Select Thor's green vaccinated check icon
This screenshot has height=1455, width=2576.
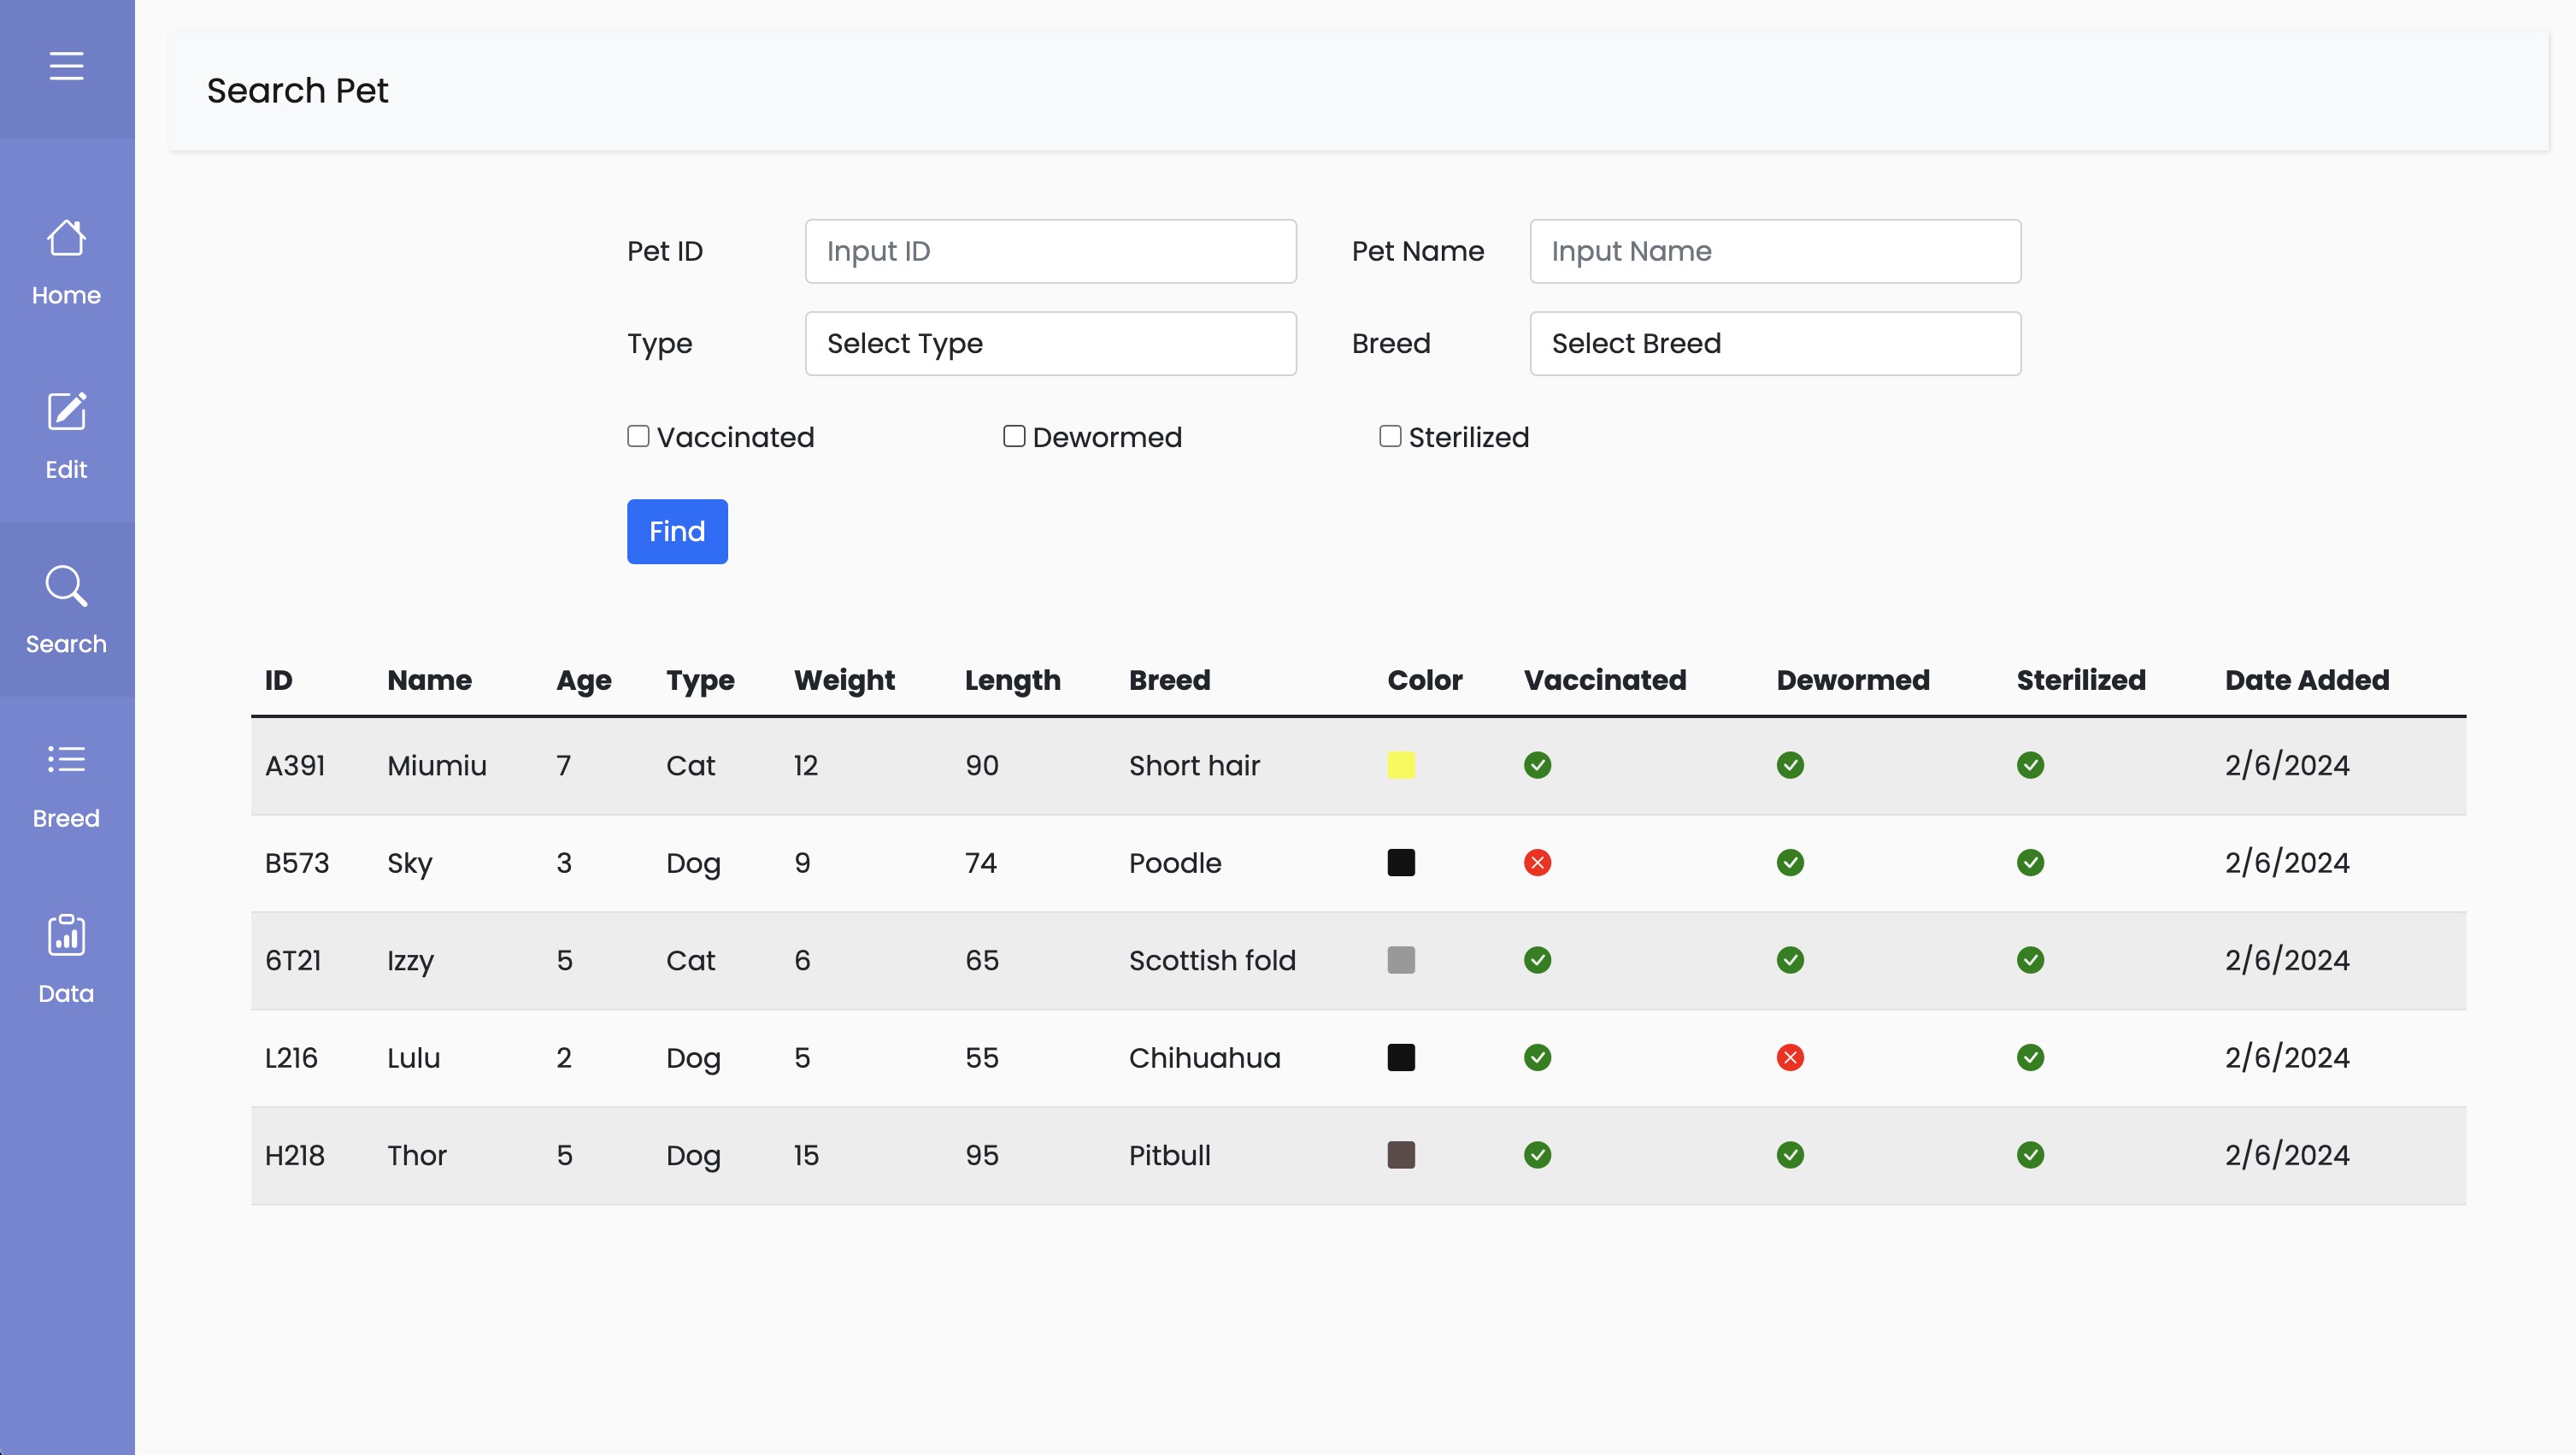tap(1537, 1155)
